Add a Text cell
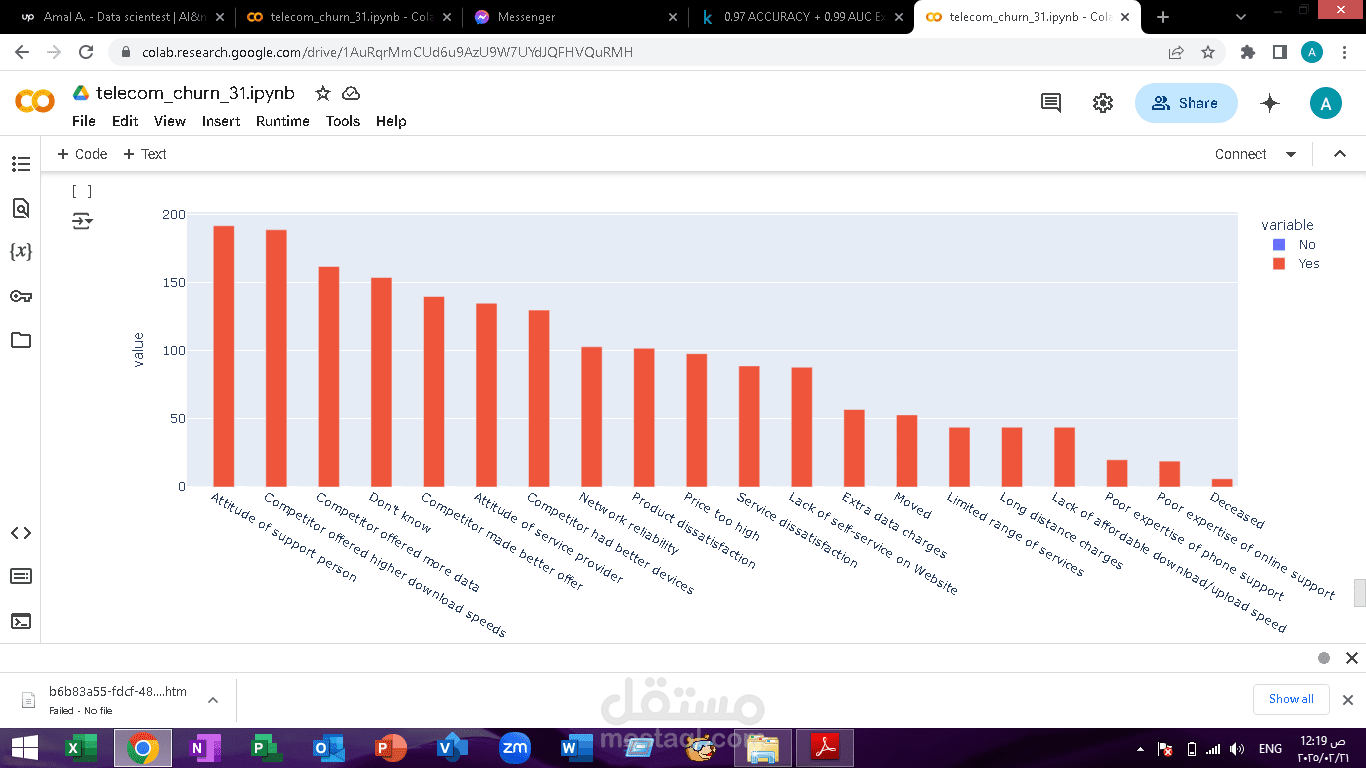1366x768 pixels. tap(145, 154)
